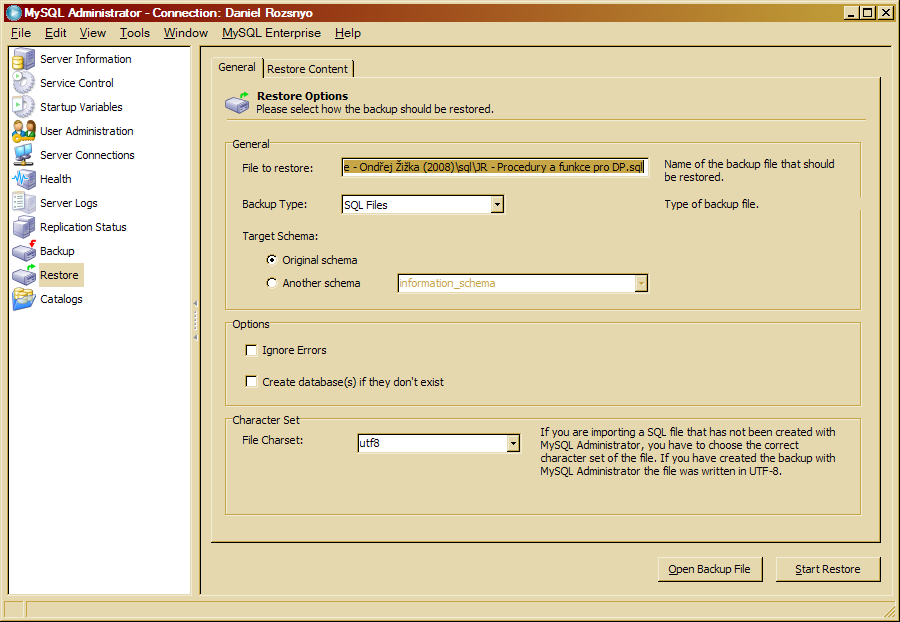Minimize the MySQL Administrator window
The image size is (900, 622).
pos(852,13)
